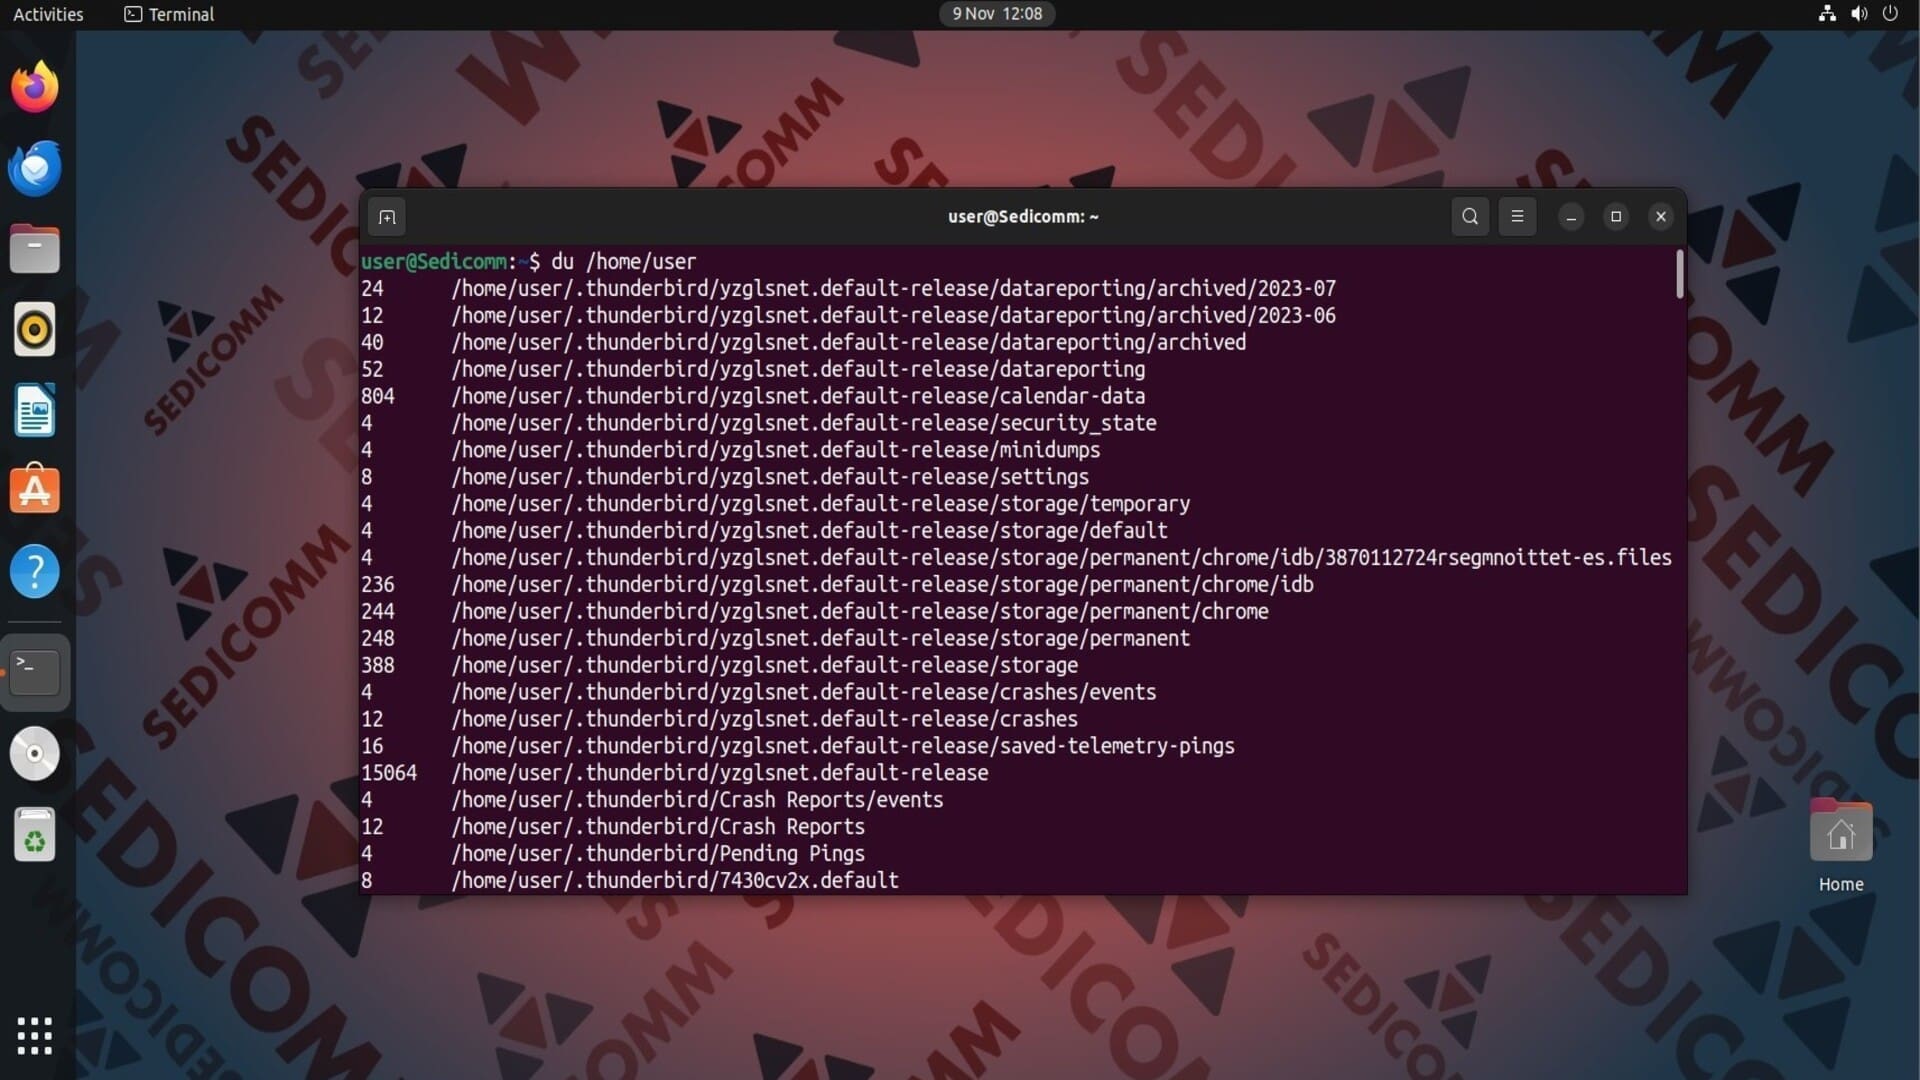Click the terminal vertical scrollbar handle
Screen dimensions: 1920x1080
point(1679,273)
